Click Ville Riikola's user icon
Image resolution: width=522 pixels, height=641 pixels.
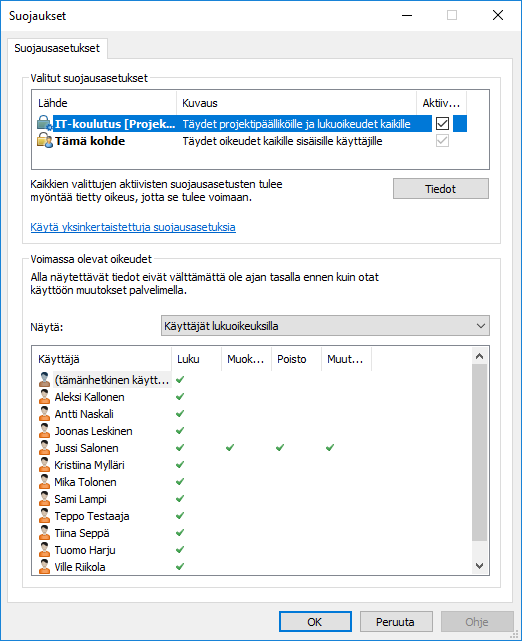point(44,567)
